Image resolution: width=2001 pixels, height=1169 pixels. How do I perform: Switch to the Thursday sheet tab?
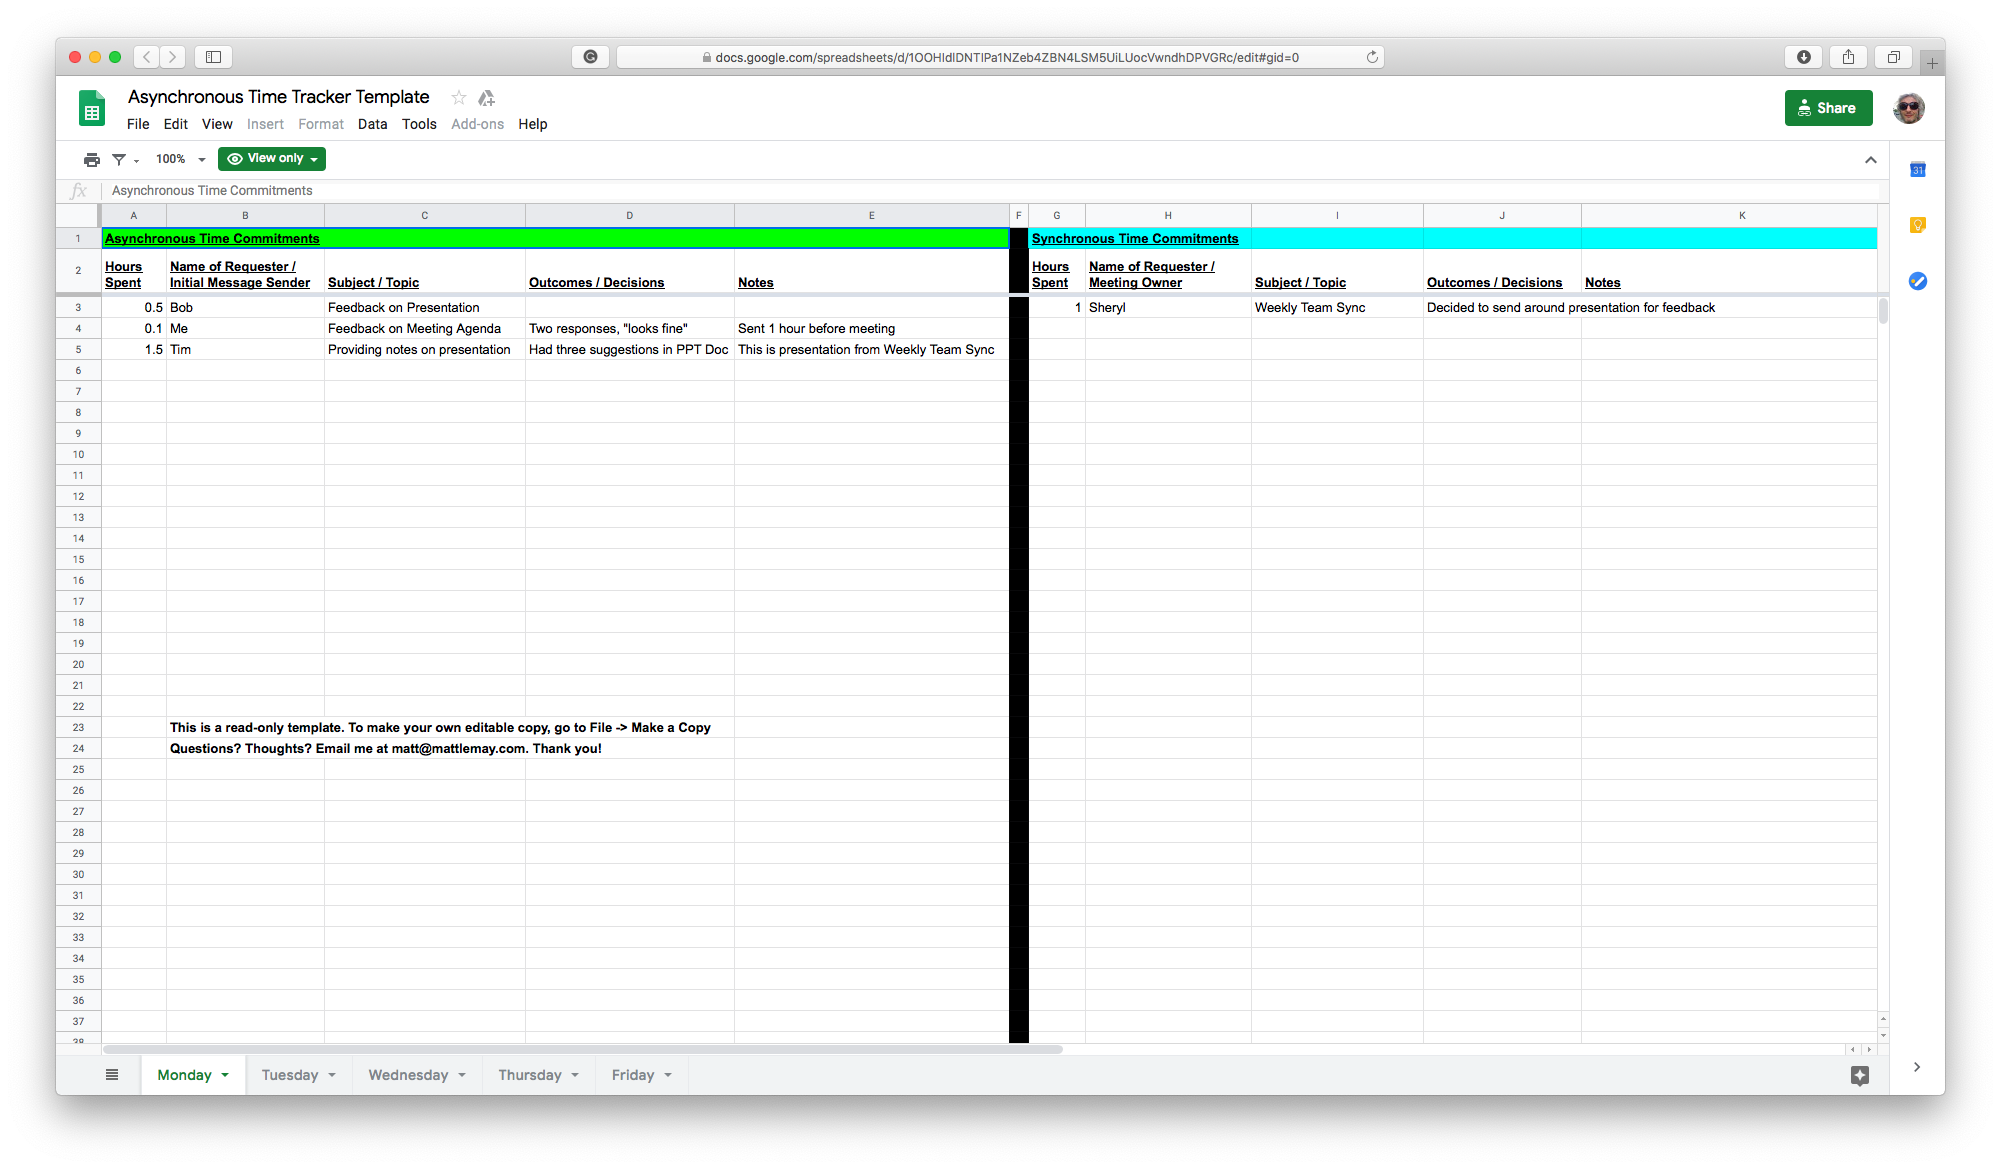coord(530,1075)
